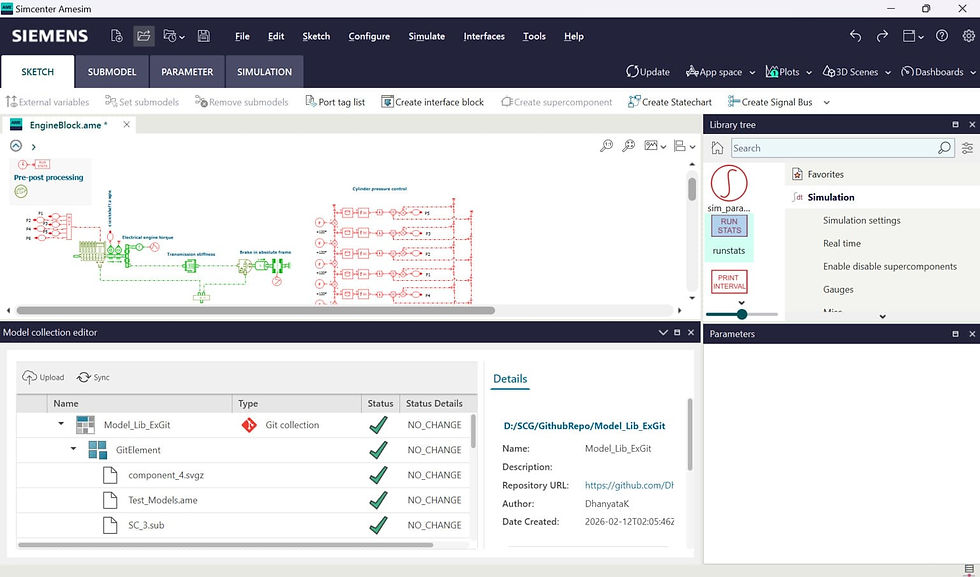Select the PRINT INTERVAL component
This screenshot has width=980, height=577.
[x=729, y=282]
